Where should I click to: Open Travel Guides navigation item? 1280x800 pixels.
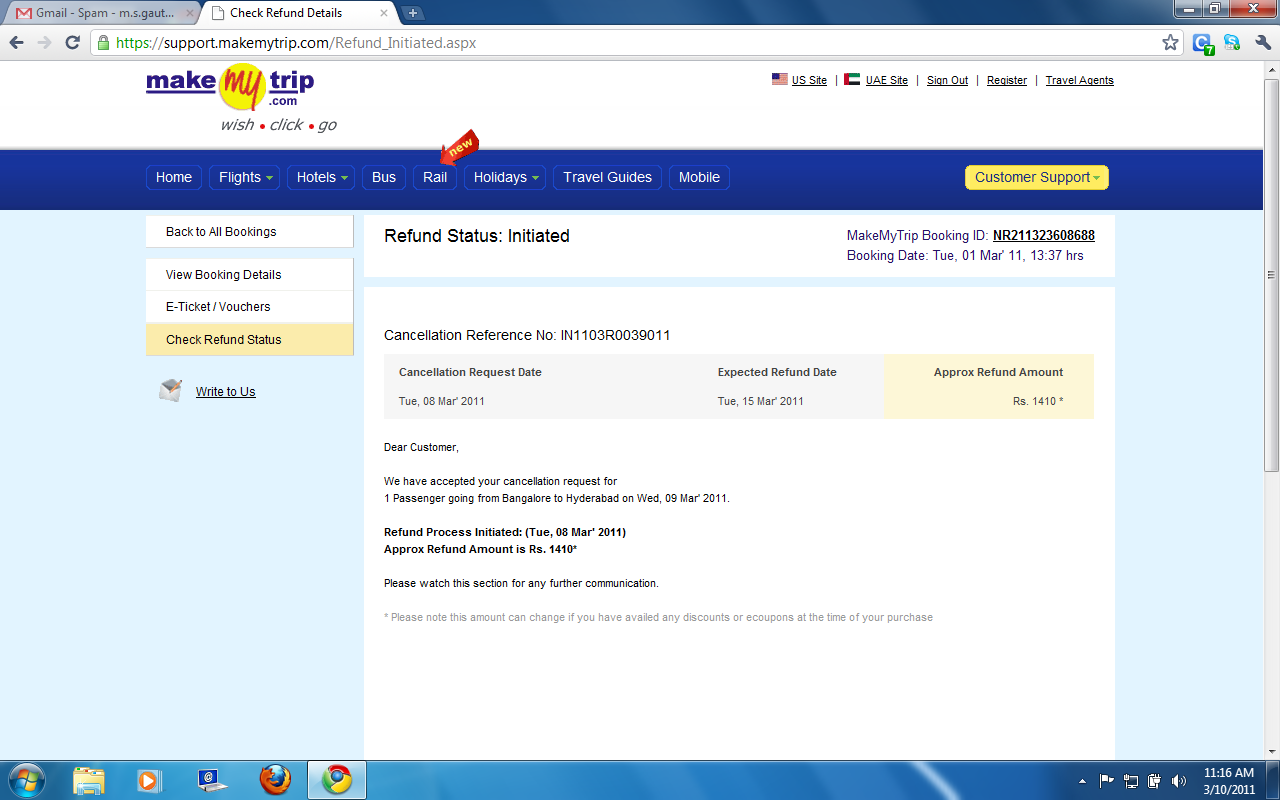[x=607, y=177]
